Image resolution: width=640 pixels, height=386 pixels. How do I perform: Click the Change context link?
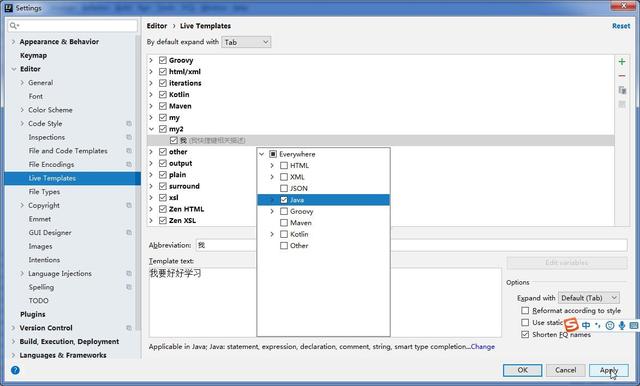[482, 347]
